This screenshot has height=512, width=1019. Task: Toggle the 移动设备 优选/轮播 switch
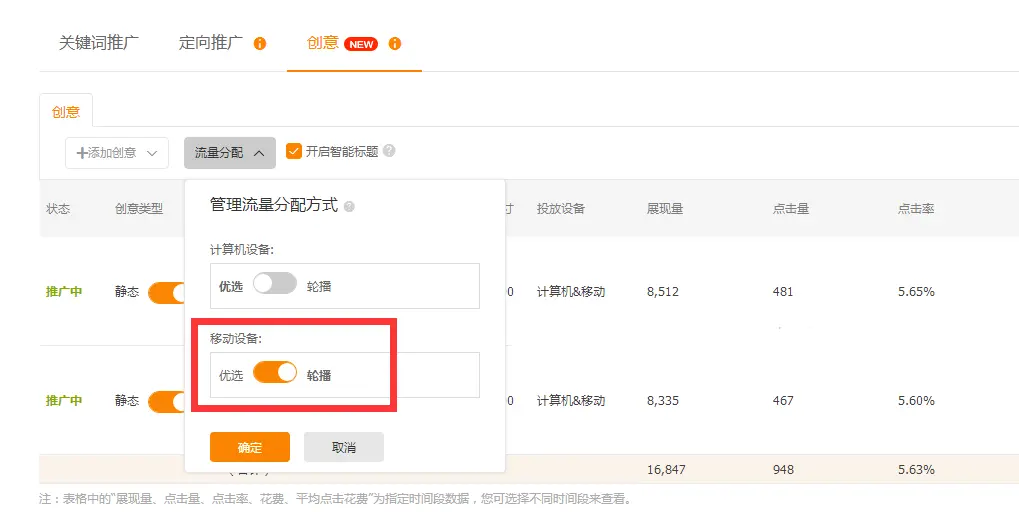coord(275,373)
